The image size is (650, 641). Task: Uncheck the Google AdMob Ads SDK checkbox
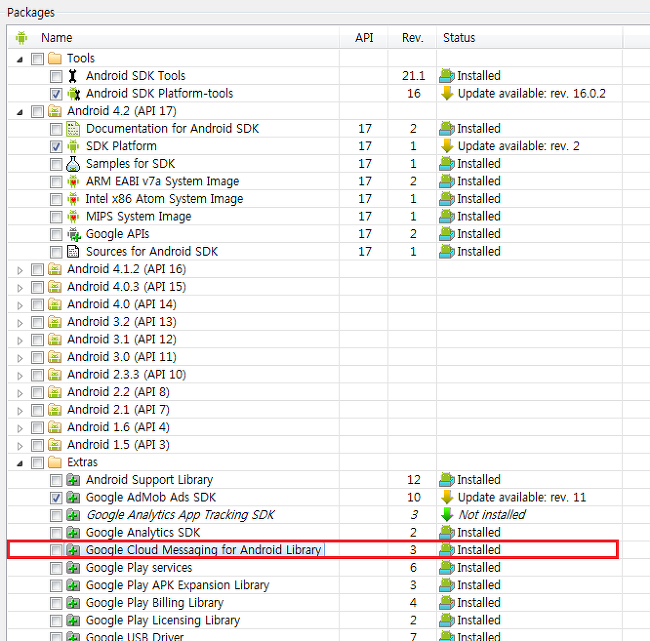pos(56,498)
